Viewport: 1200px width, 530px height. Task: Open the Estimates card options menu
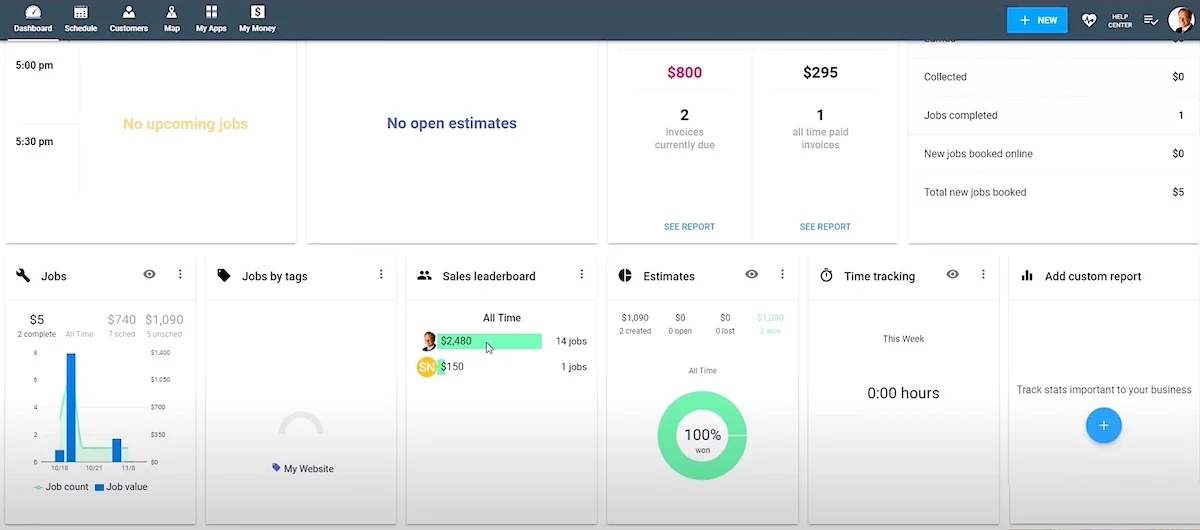783,274
